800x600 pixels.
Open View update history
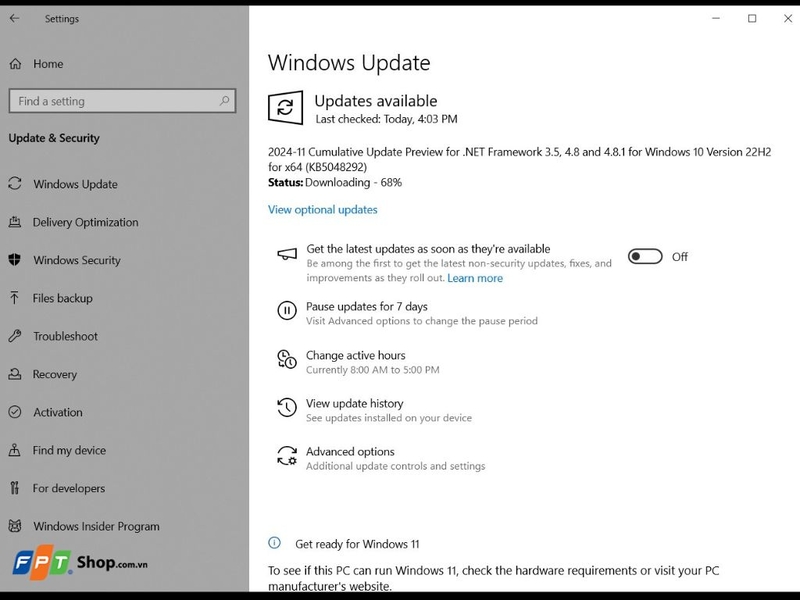355,403
